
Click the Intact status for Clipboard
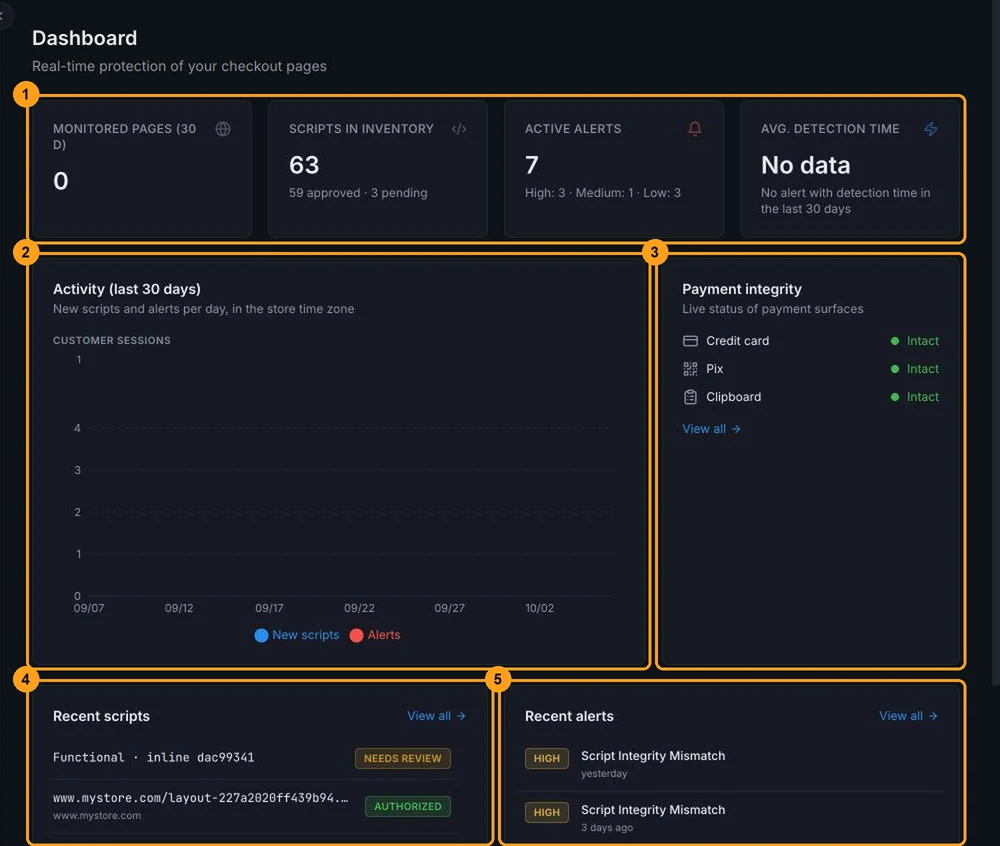click(x=922, y=397)
